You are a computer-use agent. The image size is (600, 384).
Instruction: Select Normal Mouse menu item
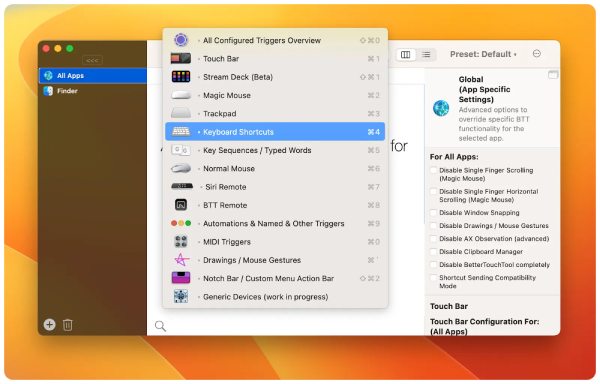coord(275,168)
